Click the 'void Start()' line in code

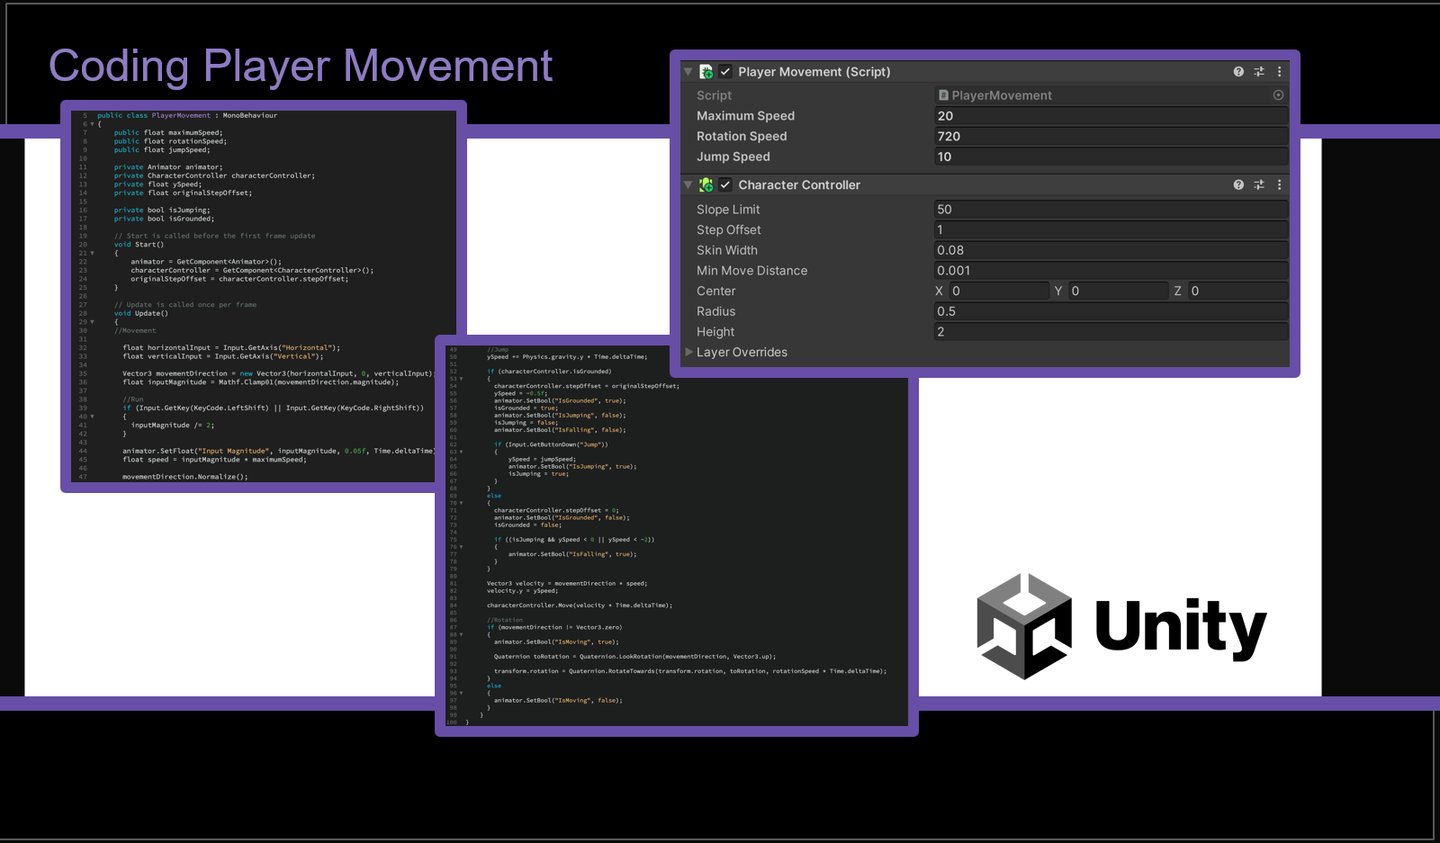tap(139, 244)
